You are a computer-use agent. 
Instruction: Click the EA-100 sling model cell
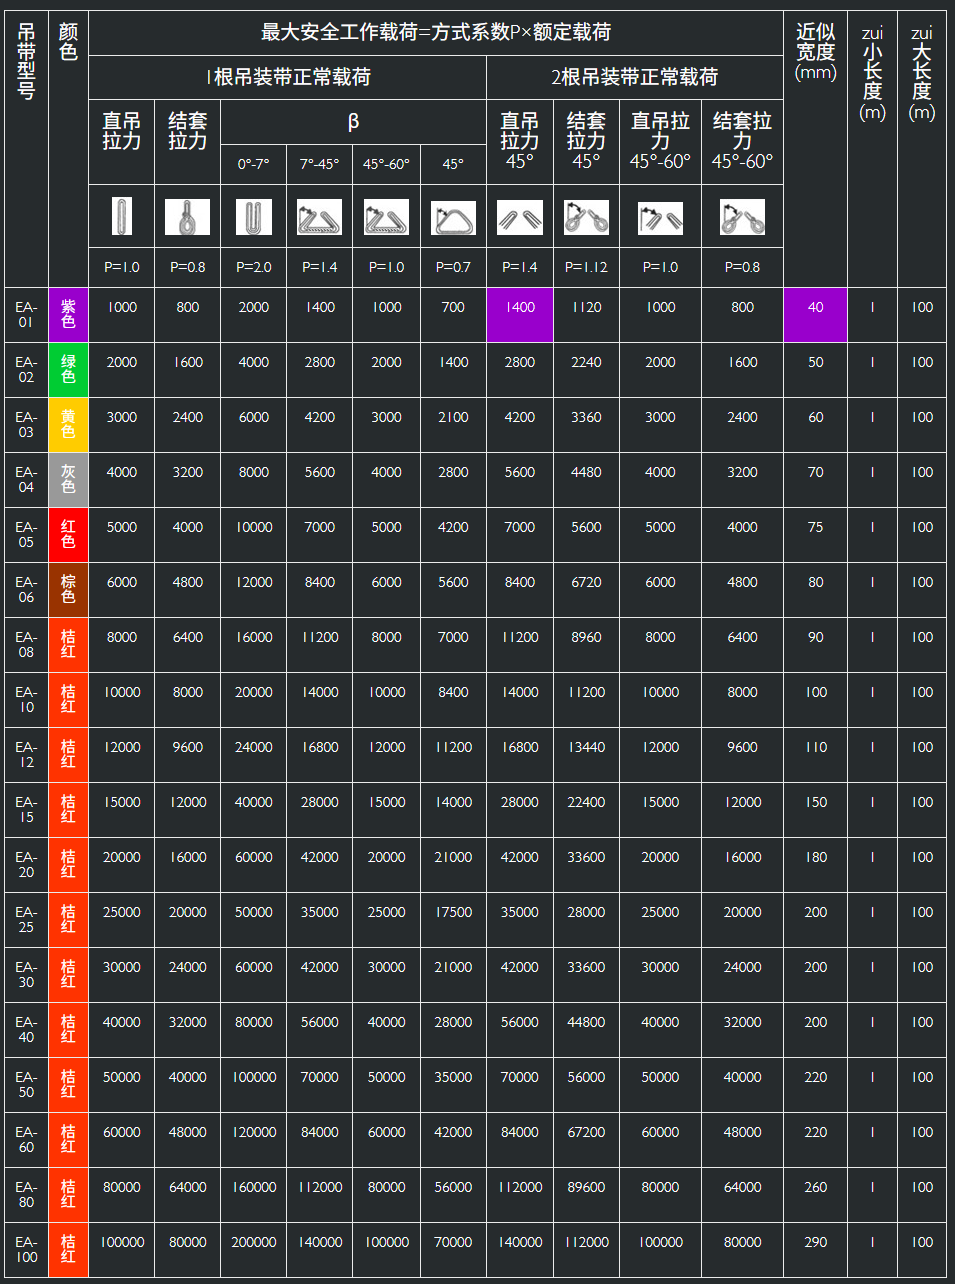point(26,1249)
